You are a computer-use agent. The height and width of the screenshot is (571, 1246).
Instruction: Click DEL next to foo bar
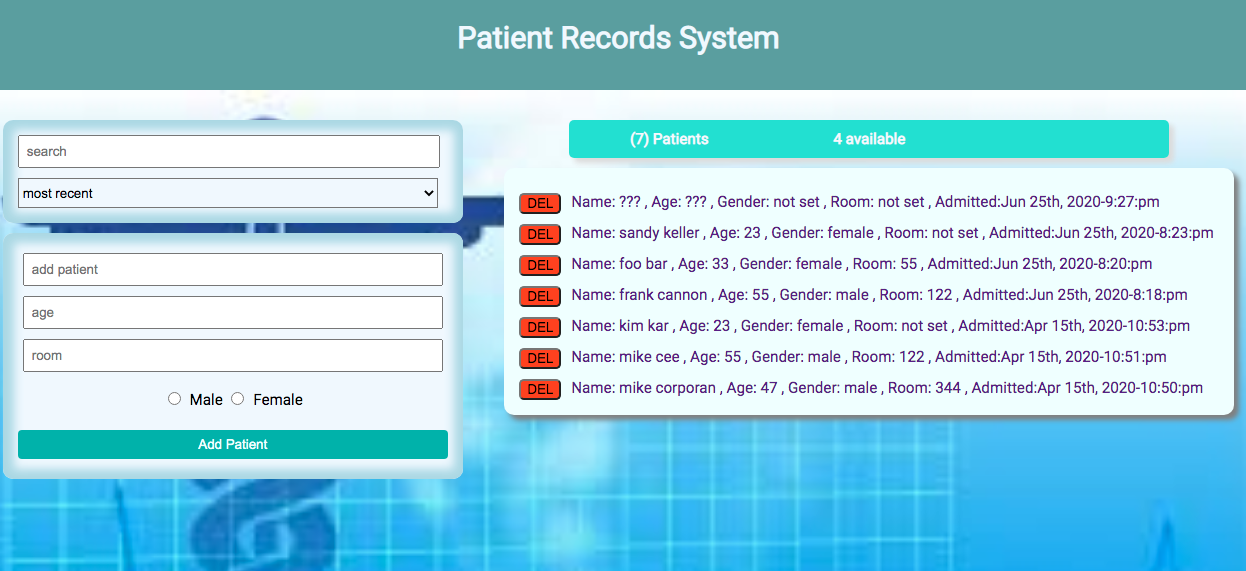540,265
